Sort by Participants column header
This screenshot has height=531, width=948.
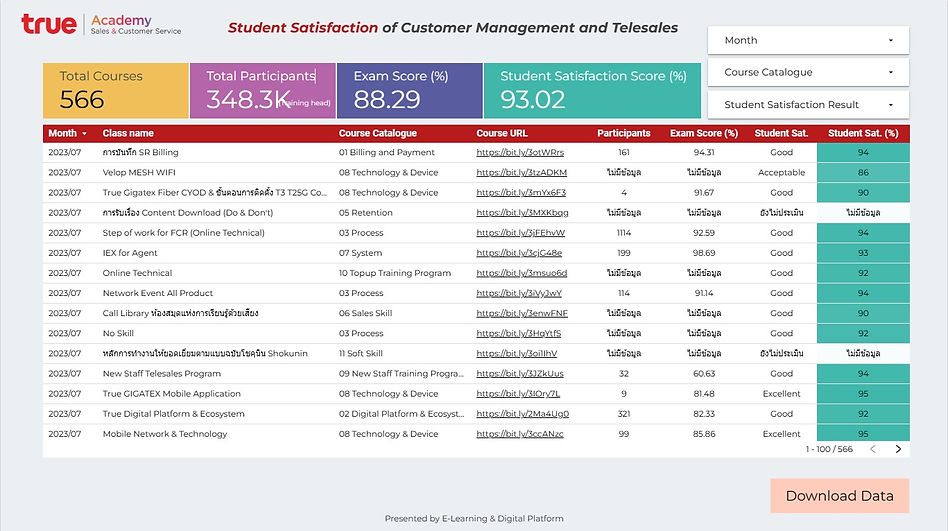tap(623, 133)
